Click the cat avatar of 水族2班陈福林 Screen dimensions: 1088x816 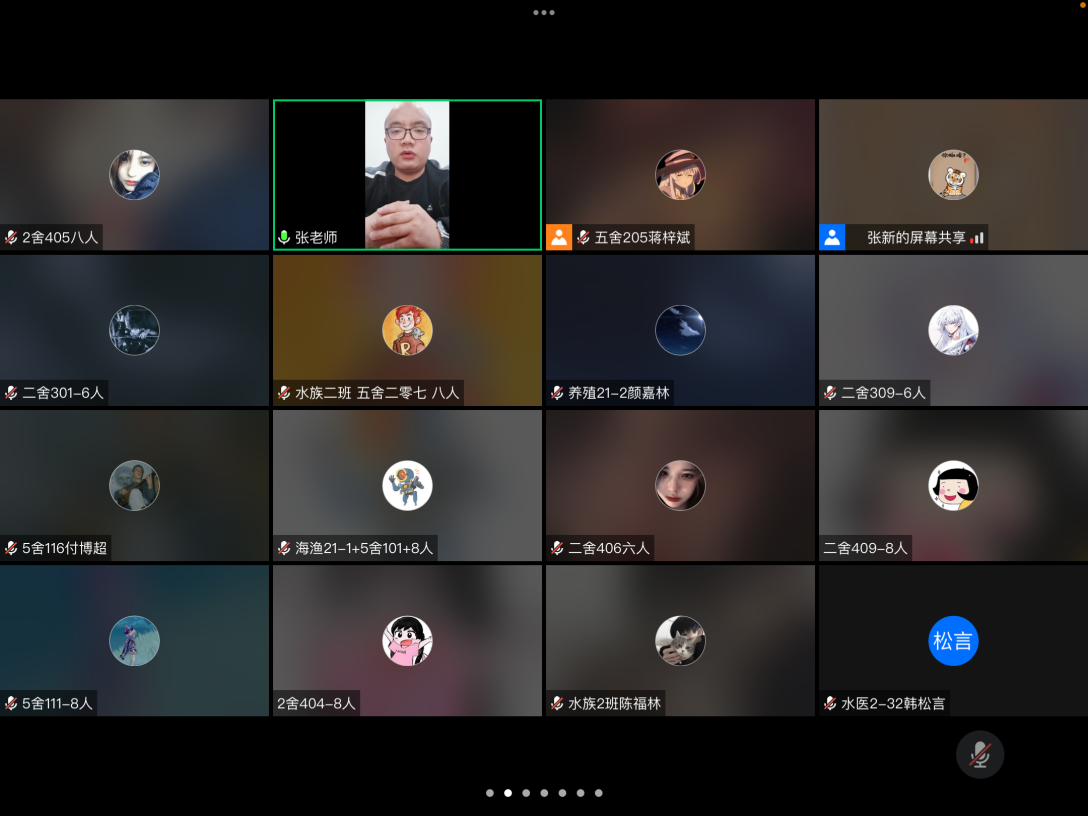pos(680,641)
